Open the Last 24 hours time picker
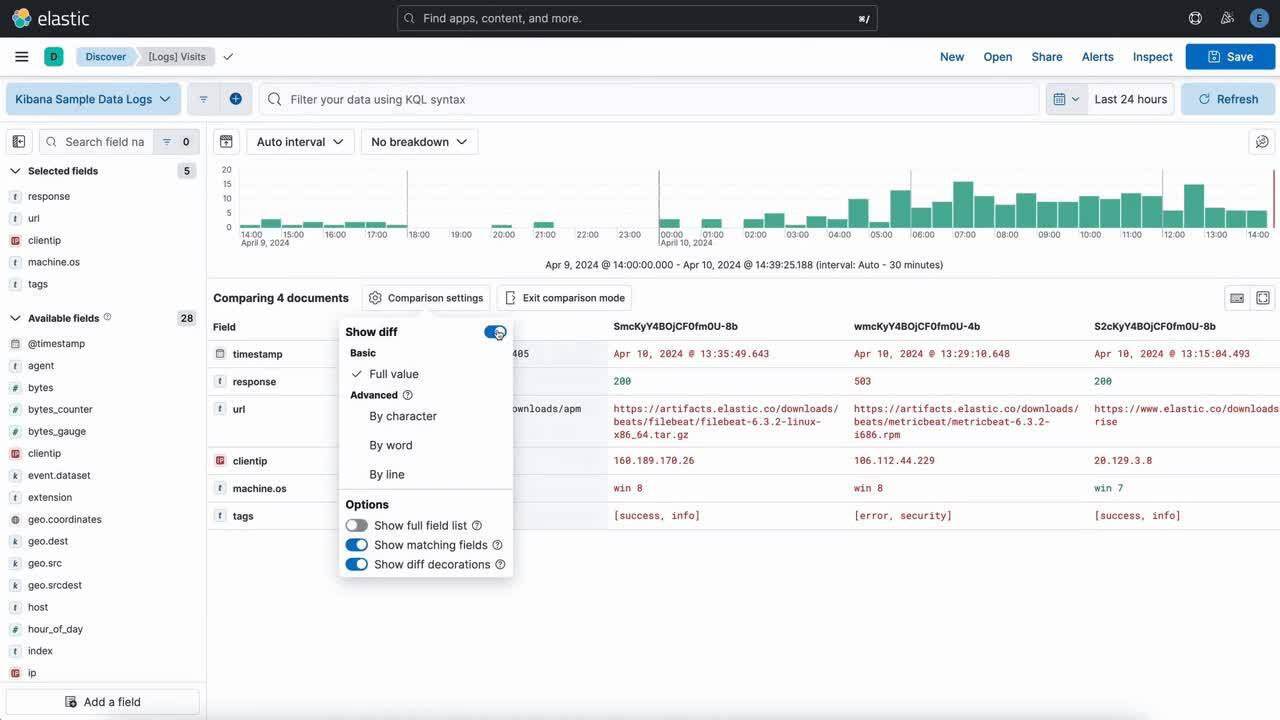 click(x=1130, y=99)
